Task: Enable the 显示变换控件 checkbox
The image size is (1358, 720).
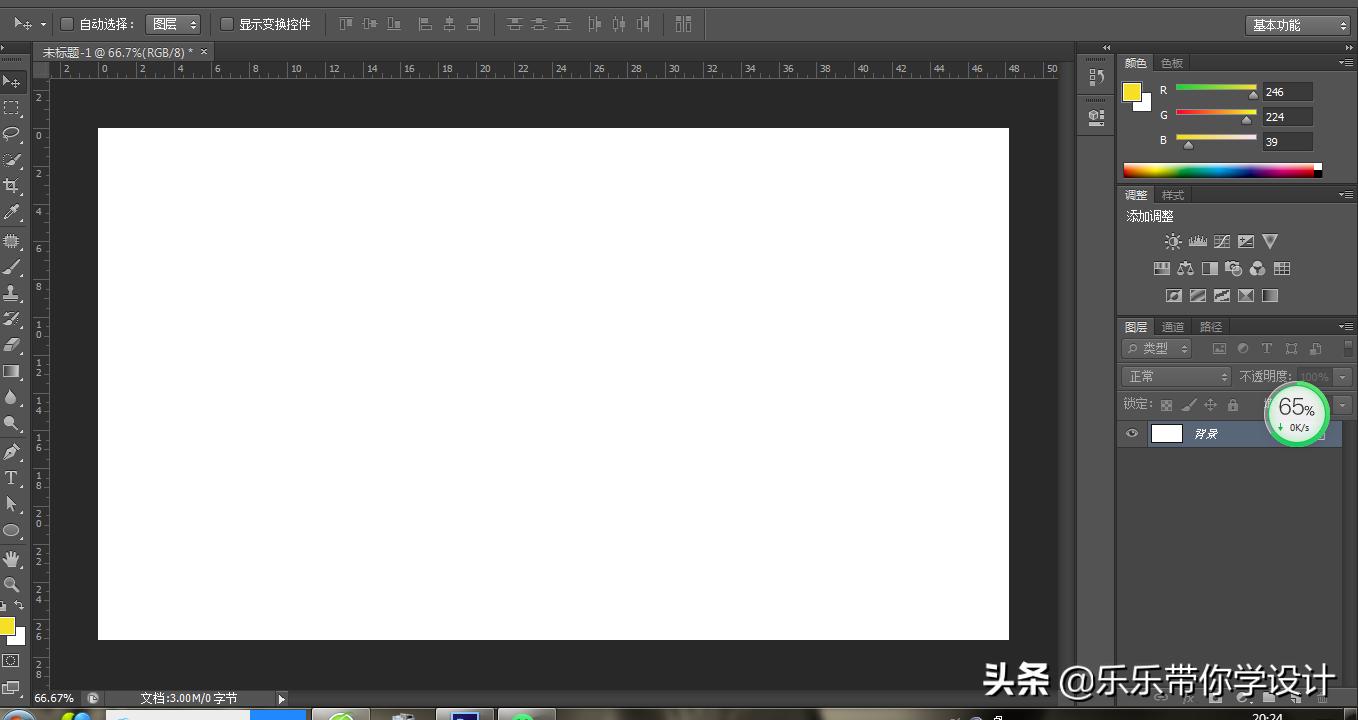Action: 227,24
